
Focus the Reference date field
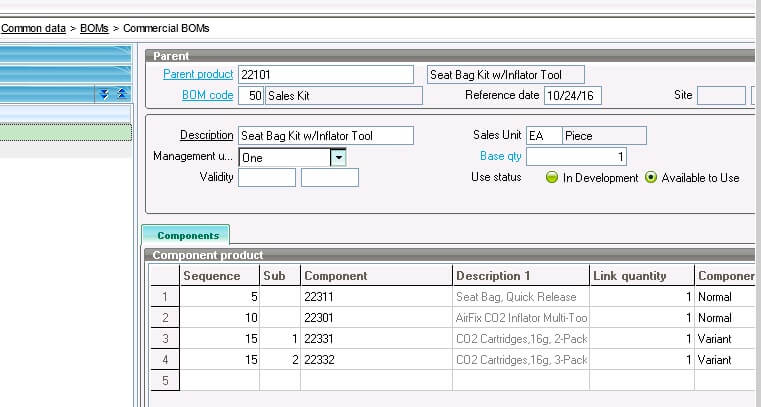click(x=572, y=96)
